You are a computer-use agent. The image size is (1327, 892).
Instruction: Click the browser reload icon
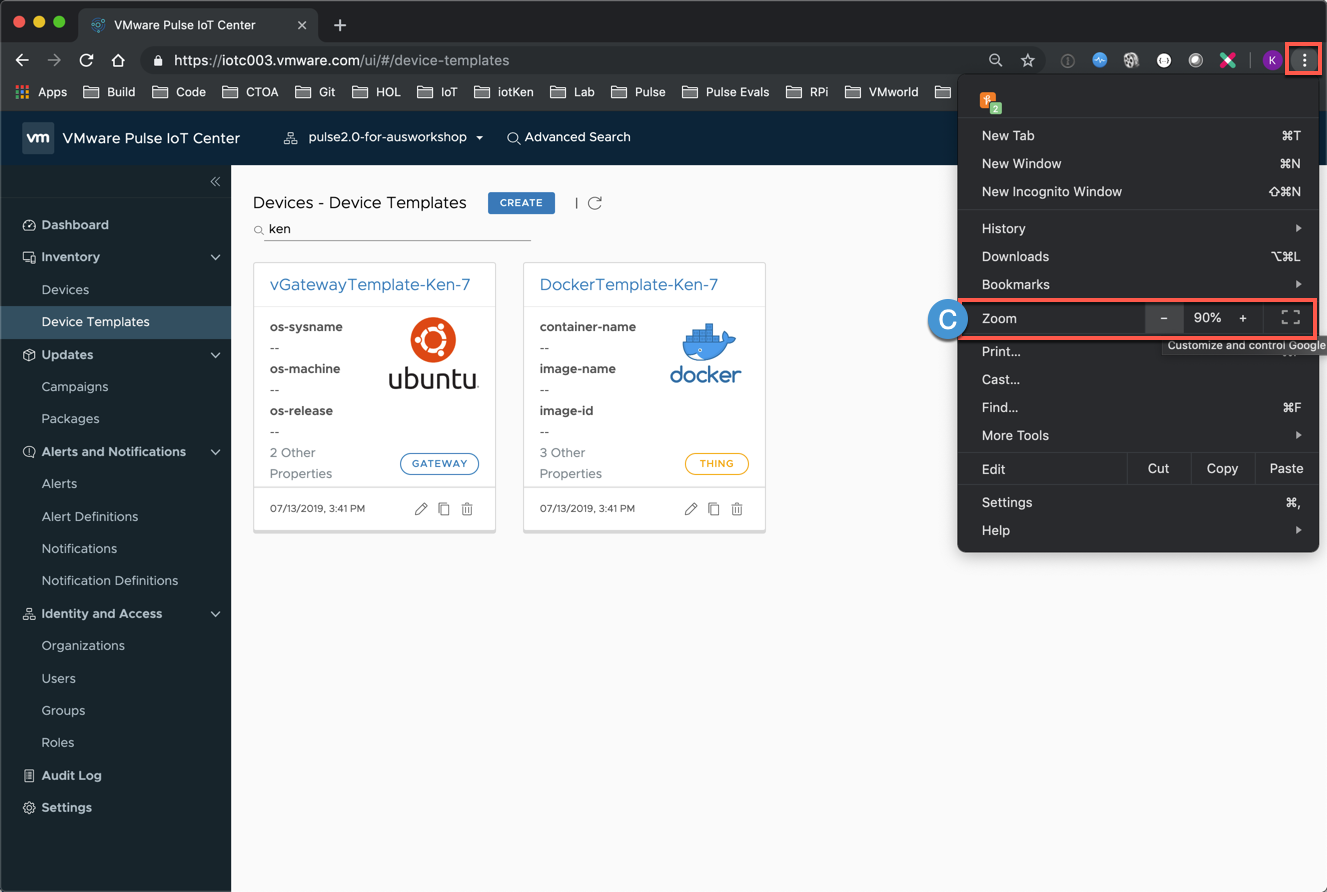[x=86, y=60]
